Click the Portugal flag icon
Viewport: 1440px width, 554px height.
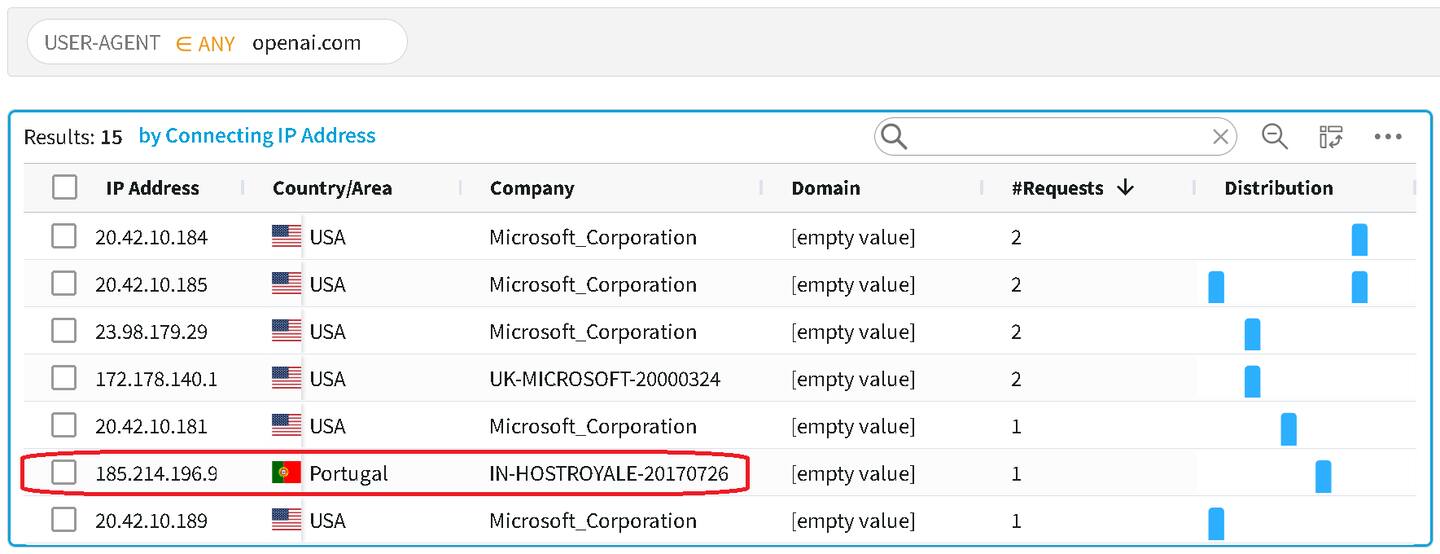[x=286, y=473]
